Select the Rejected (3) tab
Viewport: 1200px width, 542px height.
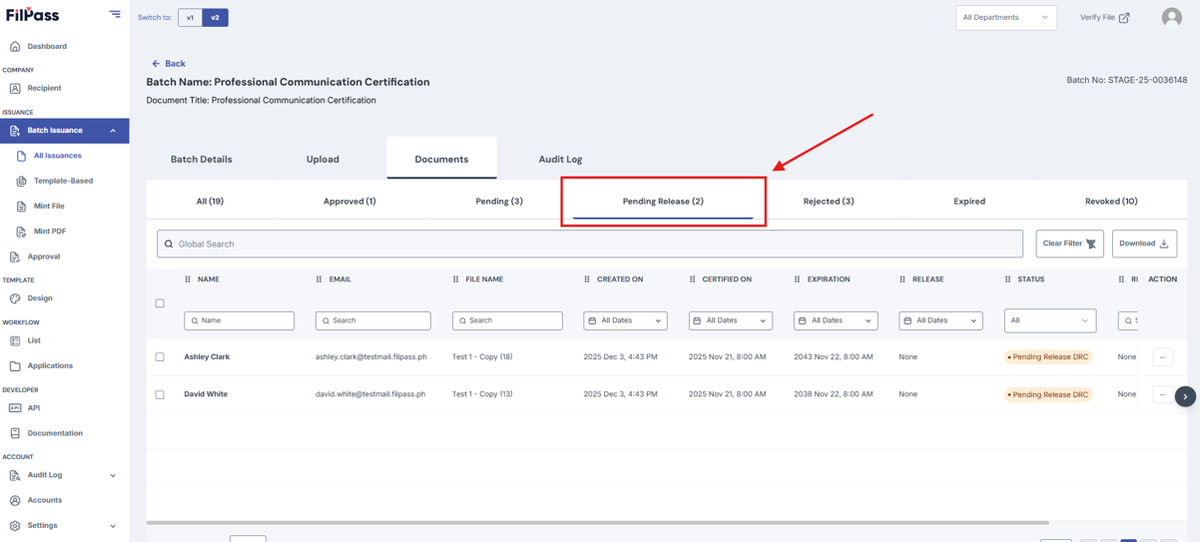tap(828, 201)
